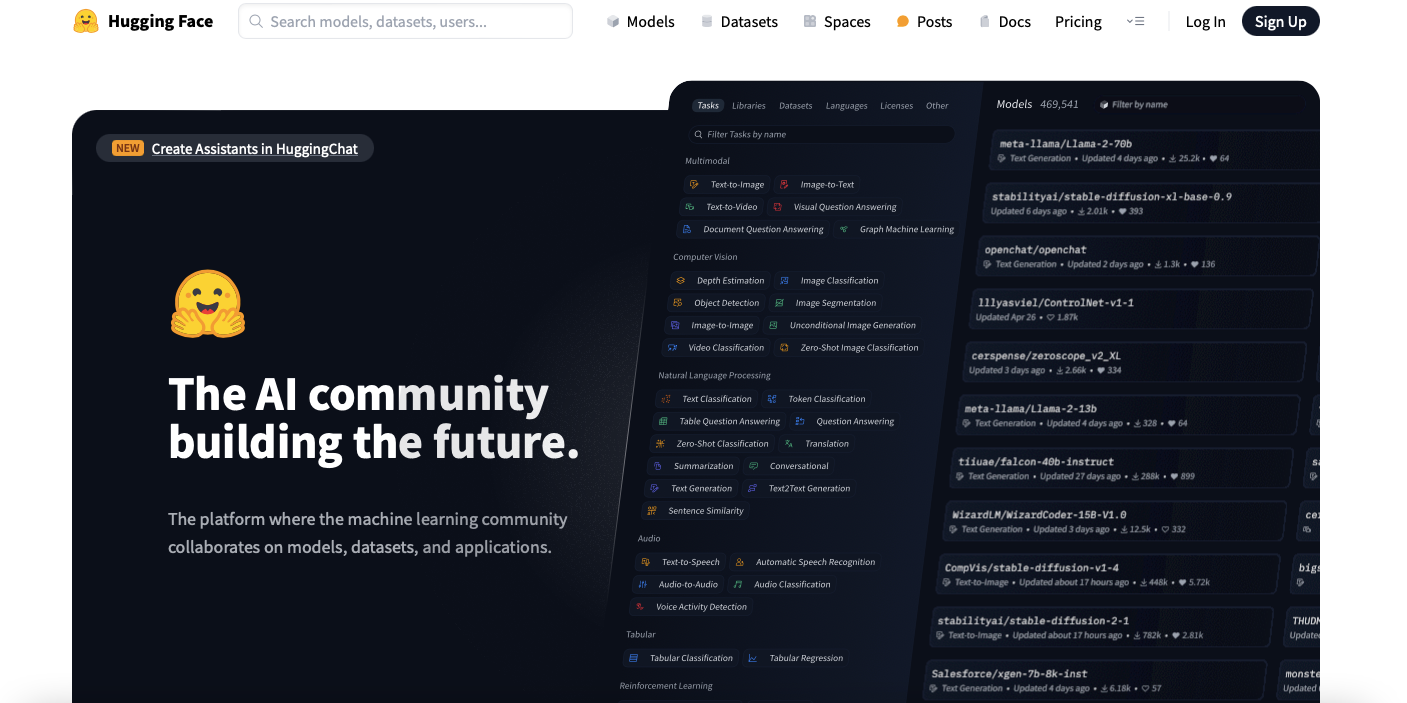Click the Log In link
Screen dimensions: 1407x703
click(1205, 21)
